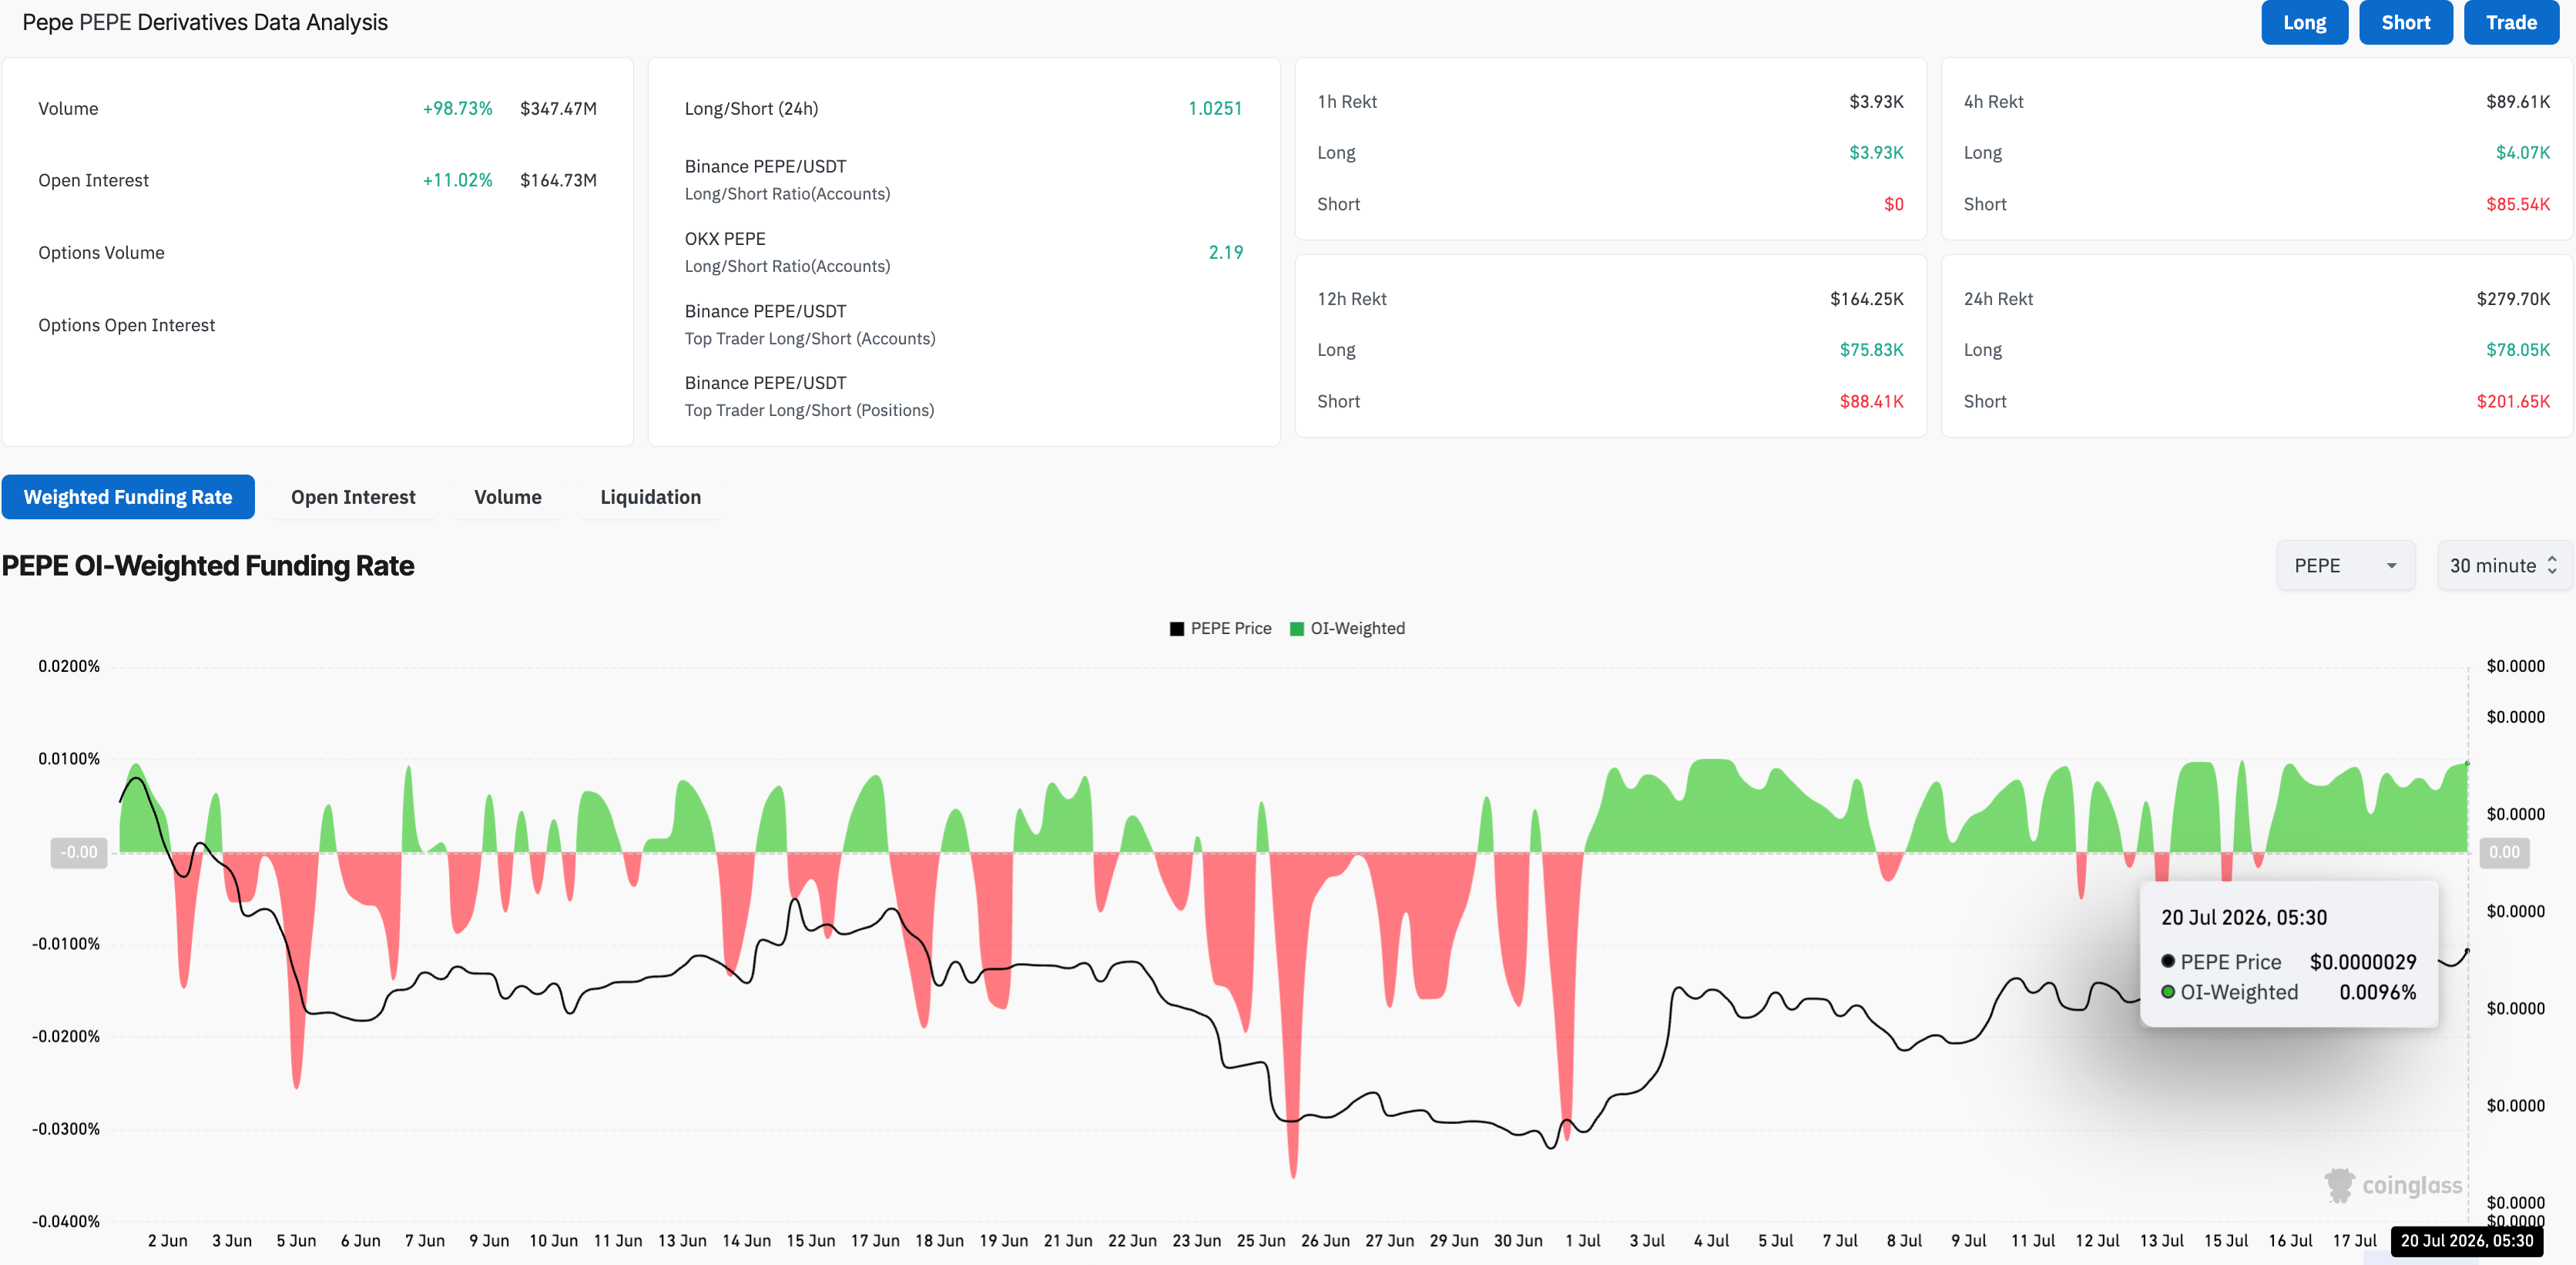The image size is (2576, 1265).
Task: Switch to the Open Interest tab
Action: (353, 497)
